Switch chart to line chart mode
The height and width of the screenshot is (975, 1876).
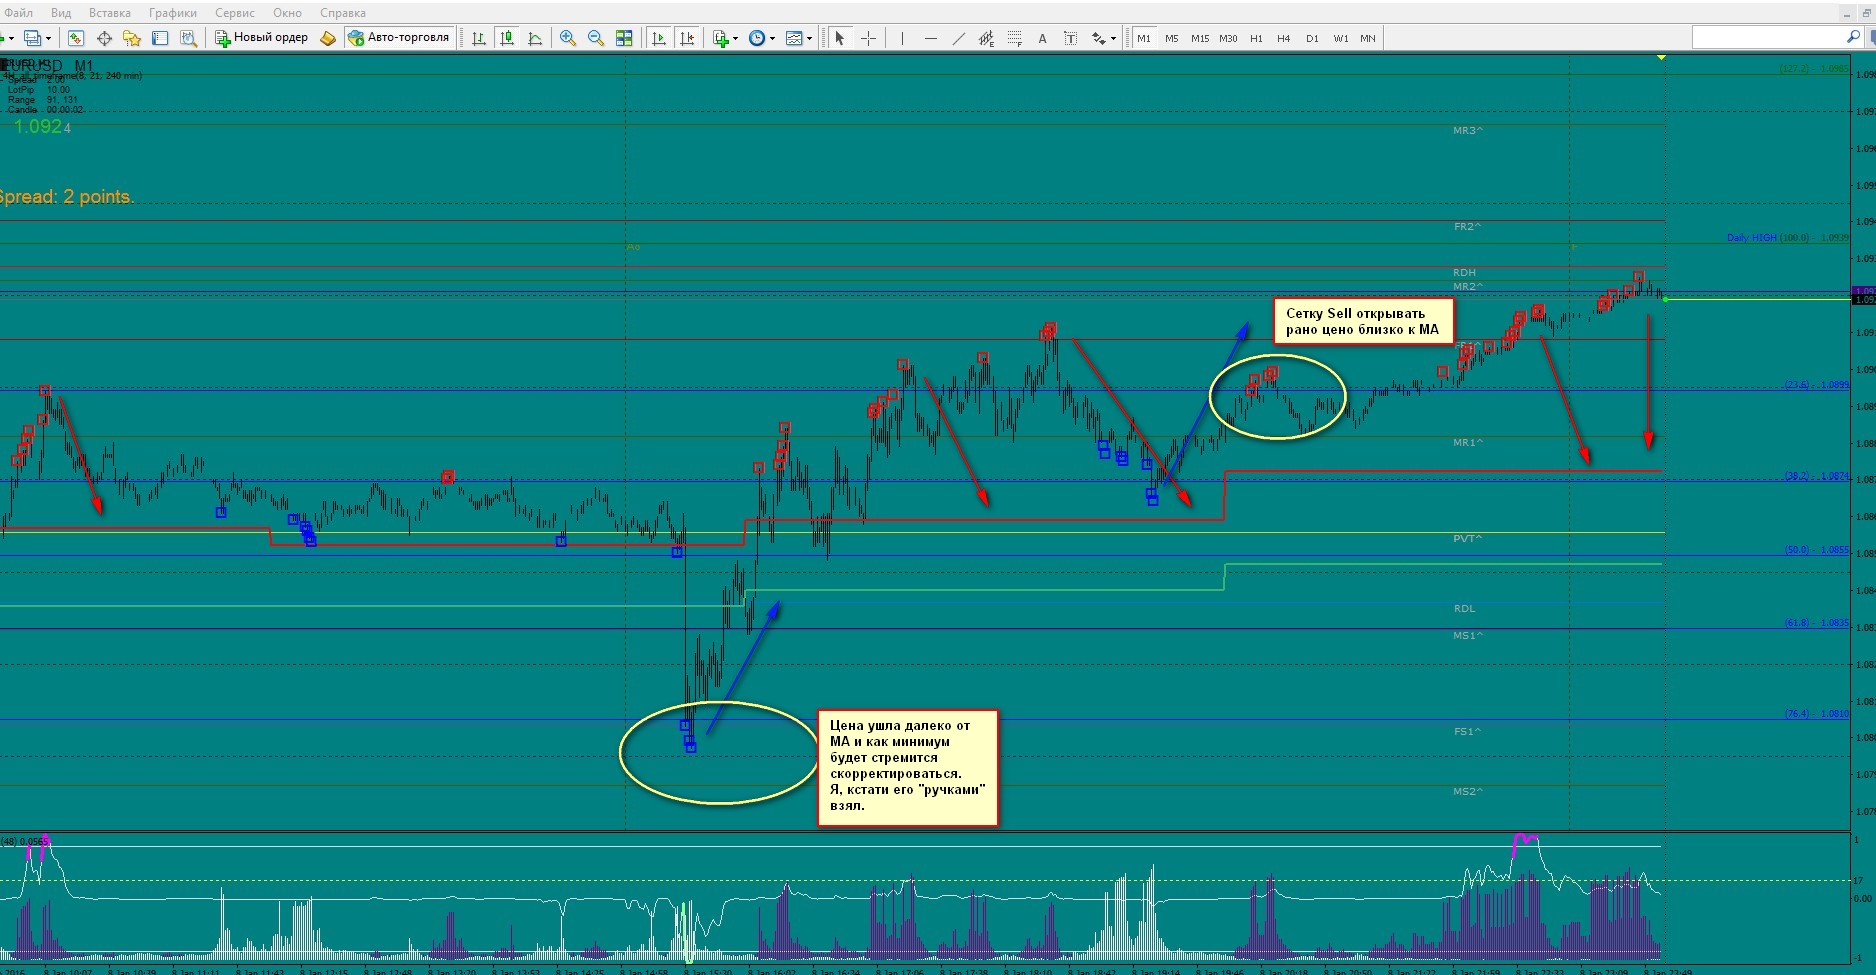(535, 38)
